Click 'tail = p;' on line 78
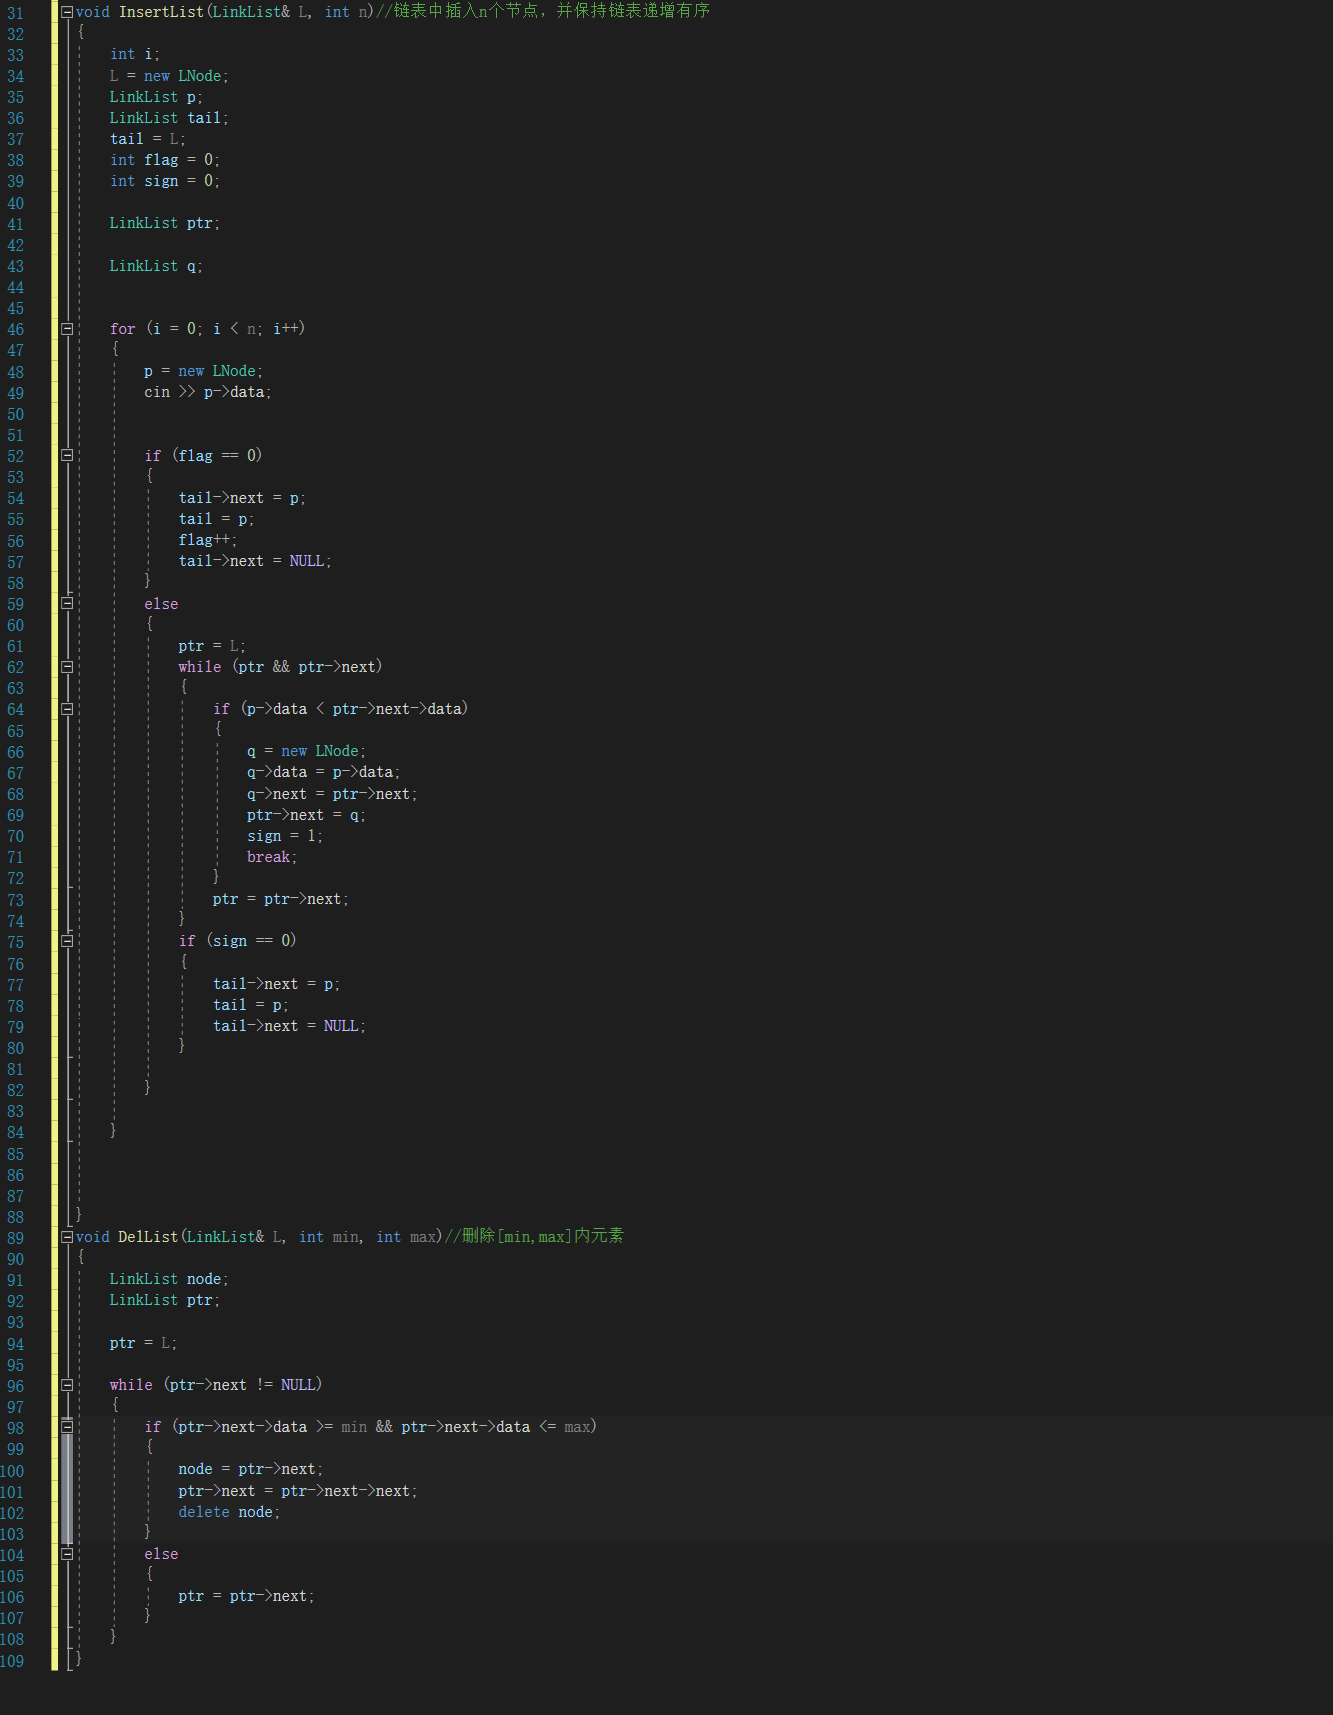1333x1715 pixels. click(x=250, y=1005)
